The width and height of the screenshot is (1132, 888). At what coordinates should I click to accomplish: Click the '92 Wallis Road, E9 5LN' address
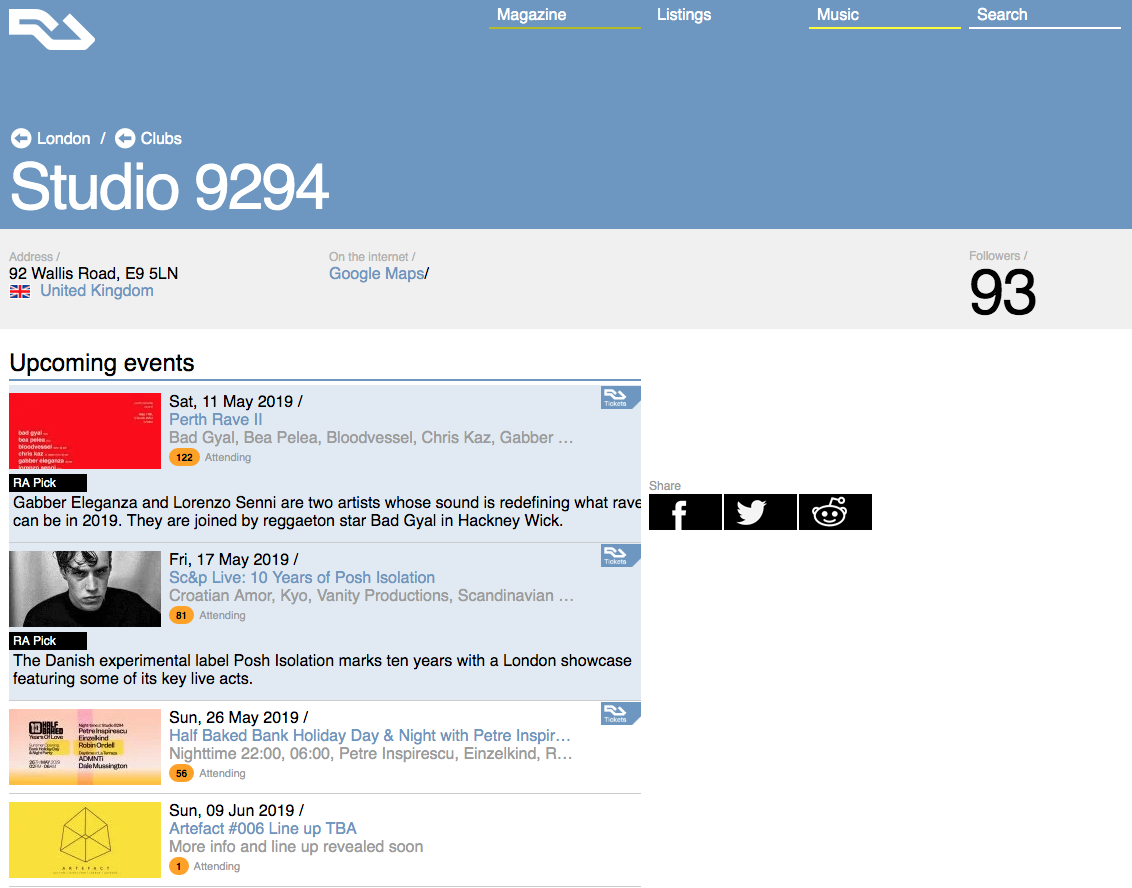tap(93, 274)
